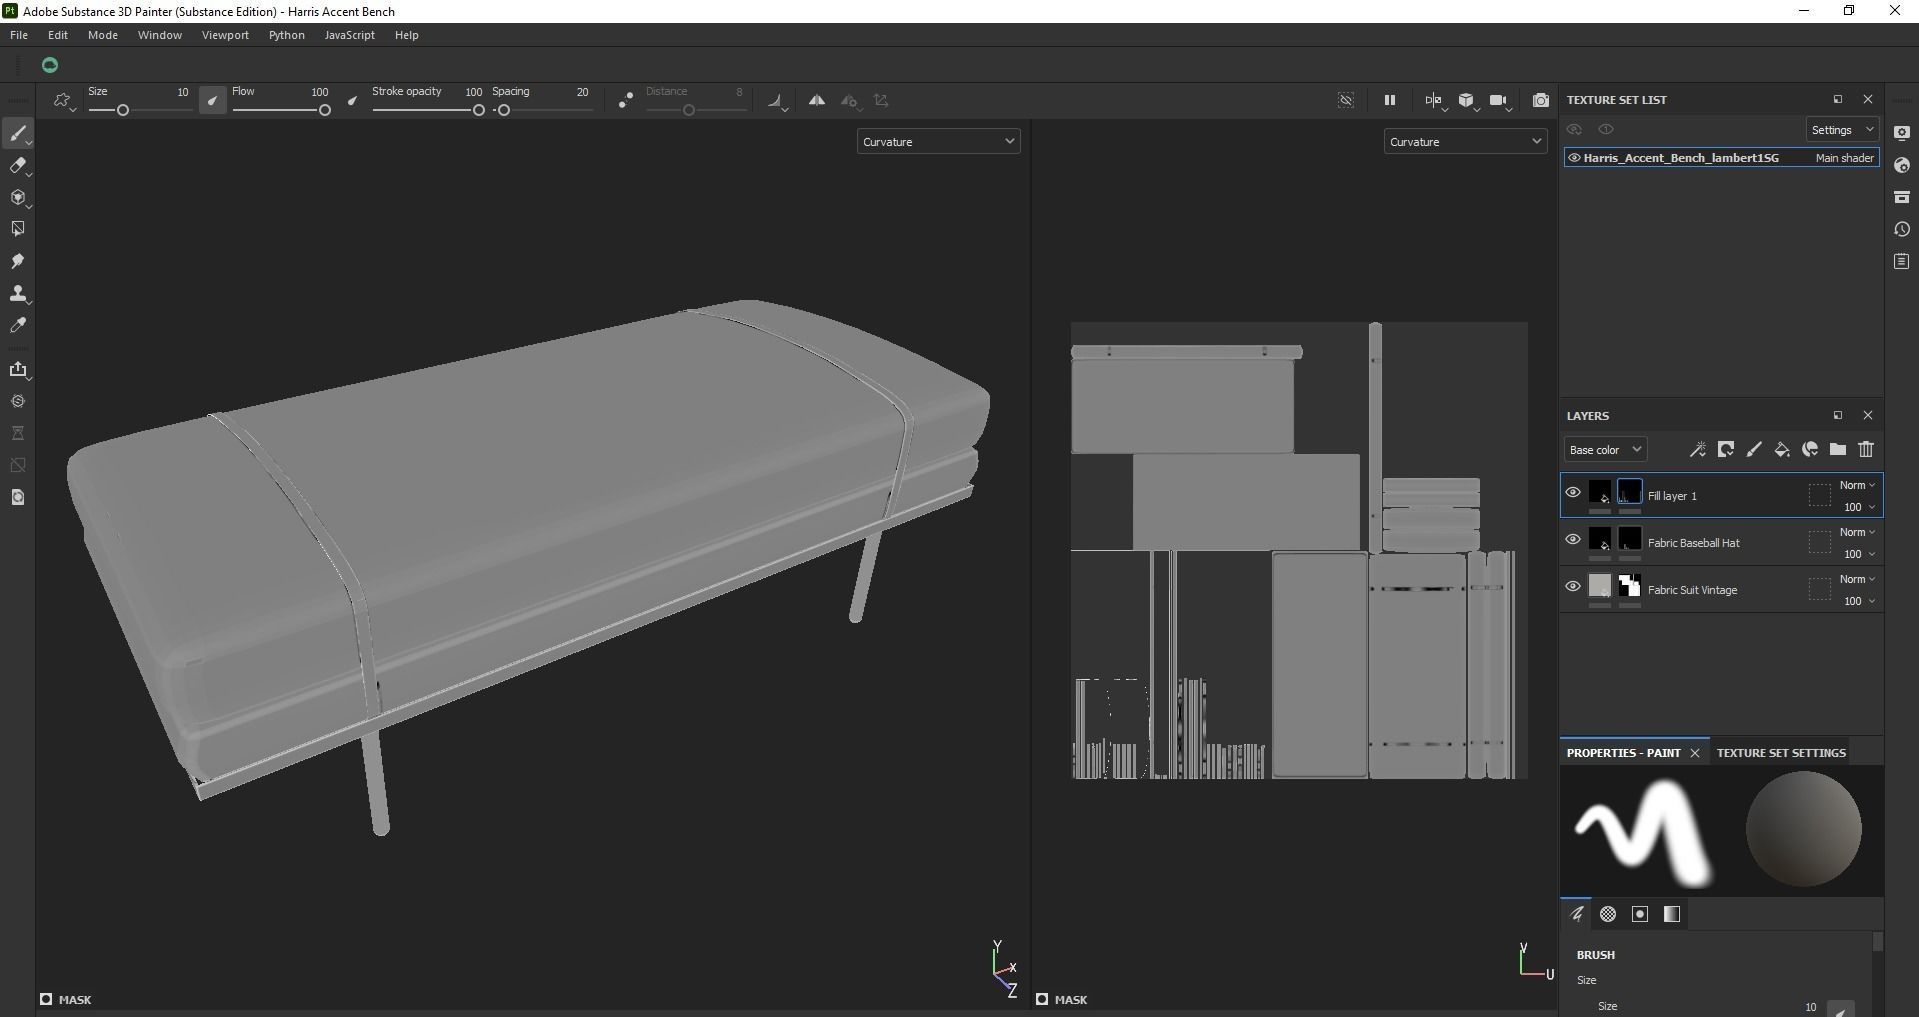This screenshot has height=1017, width=1919.
Task: Add a fill layer with bucket icon
Action: [1781, 450]
